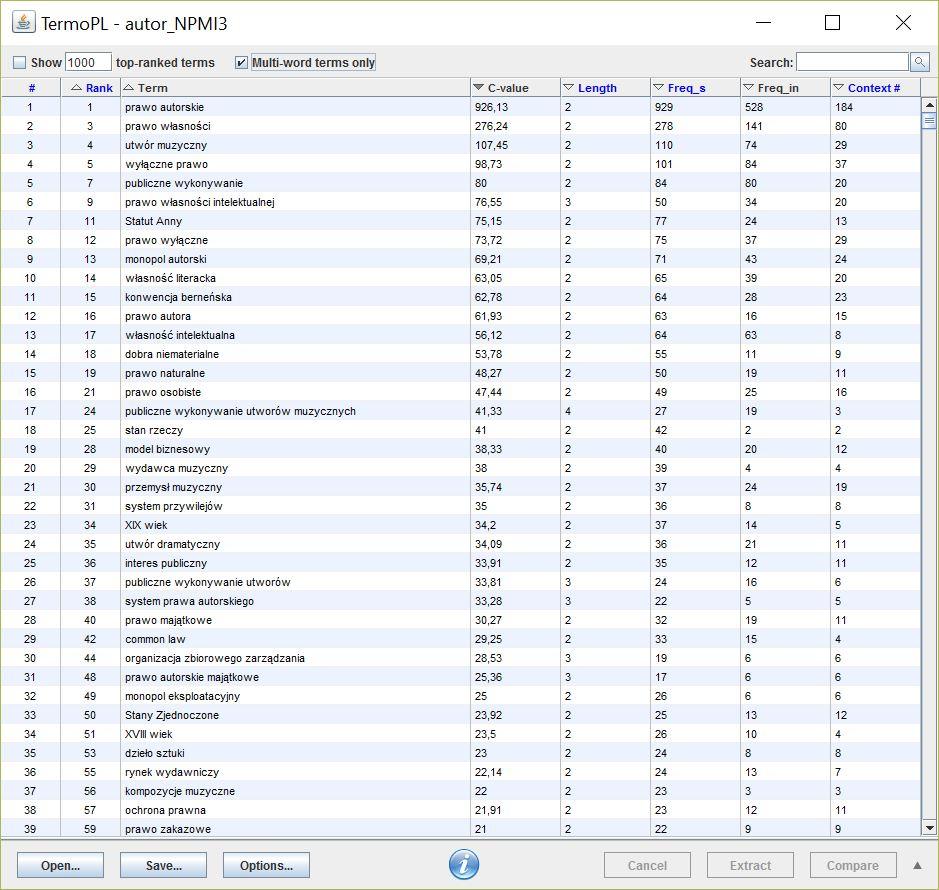
Task: Select the term 'Statut Anny'
Action: 153,221
